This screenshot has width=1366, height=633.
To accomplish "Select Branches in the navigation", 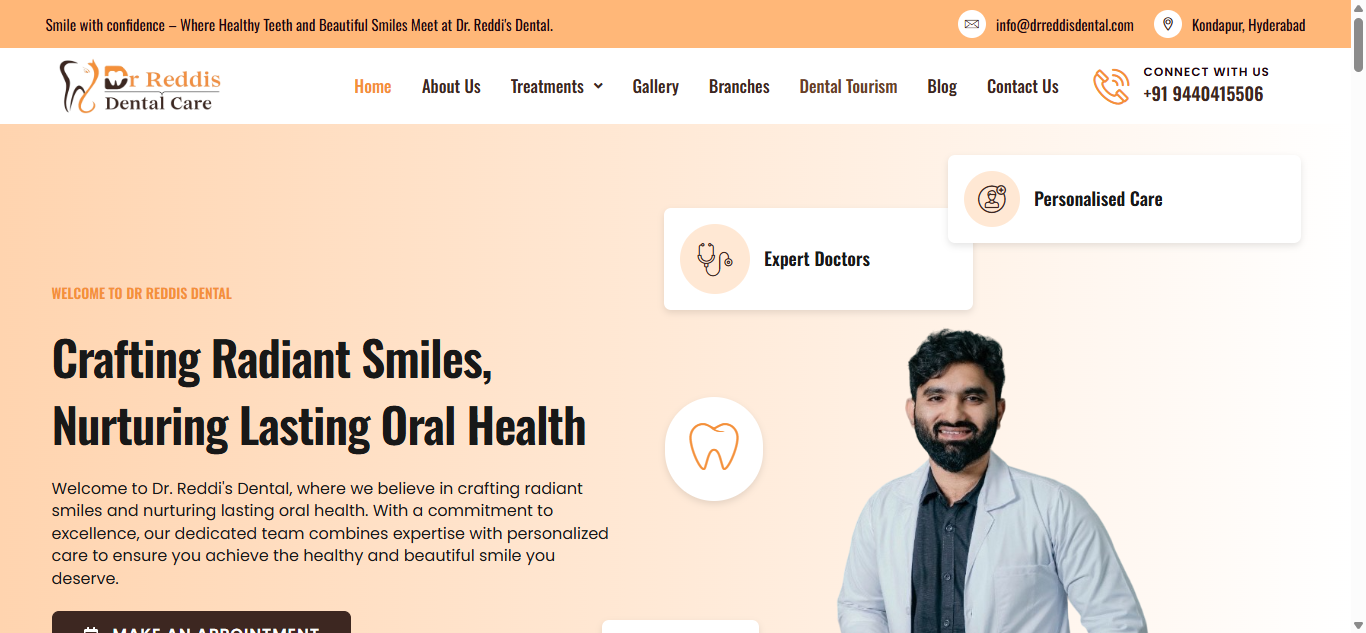I will click(739, 87).
